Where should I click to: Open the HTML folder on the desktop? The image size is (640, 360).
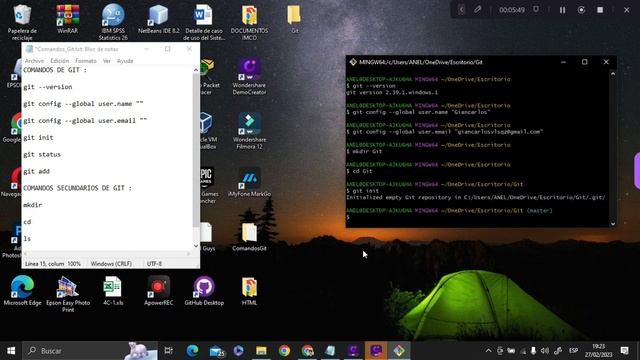pos(249,291)
